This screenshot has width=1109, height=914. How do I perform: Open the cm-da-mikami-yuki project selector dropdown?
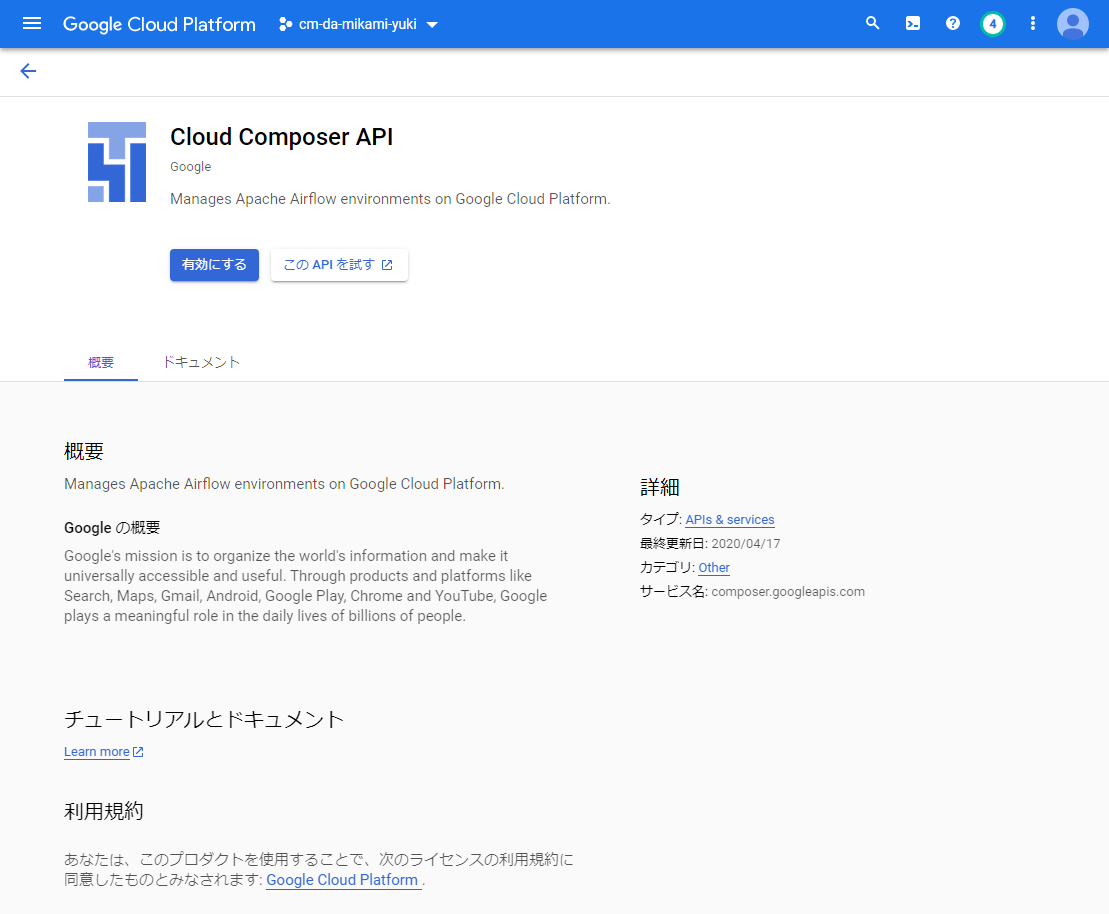coord(358,24)
